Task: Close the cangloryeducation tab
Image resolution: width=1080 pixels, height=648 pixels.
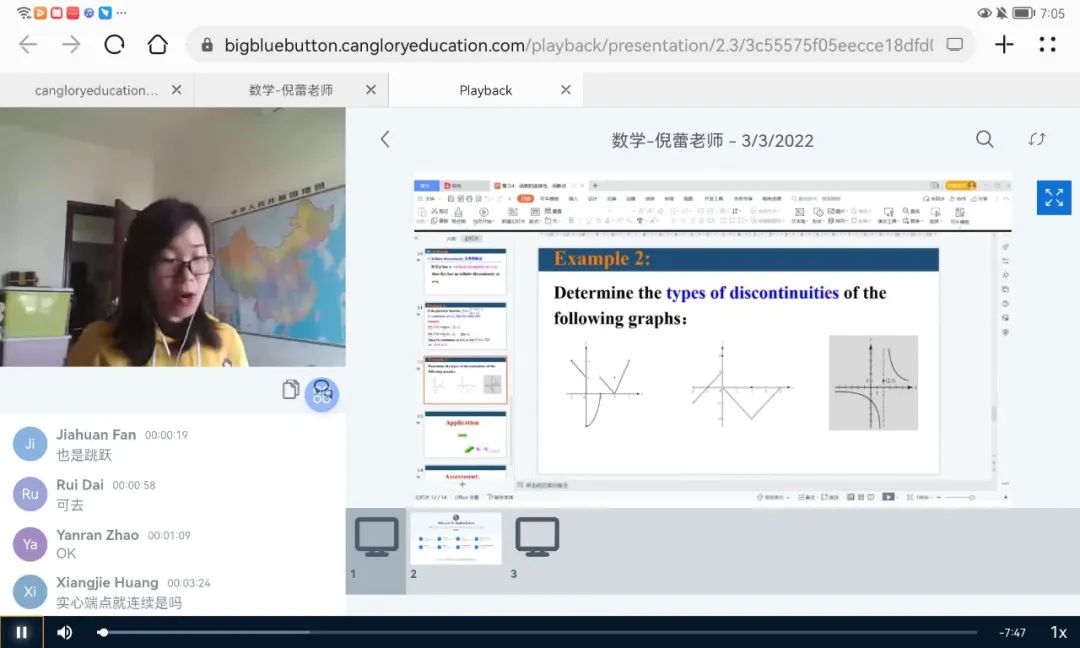Action: [176, 90]
